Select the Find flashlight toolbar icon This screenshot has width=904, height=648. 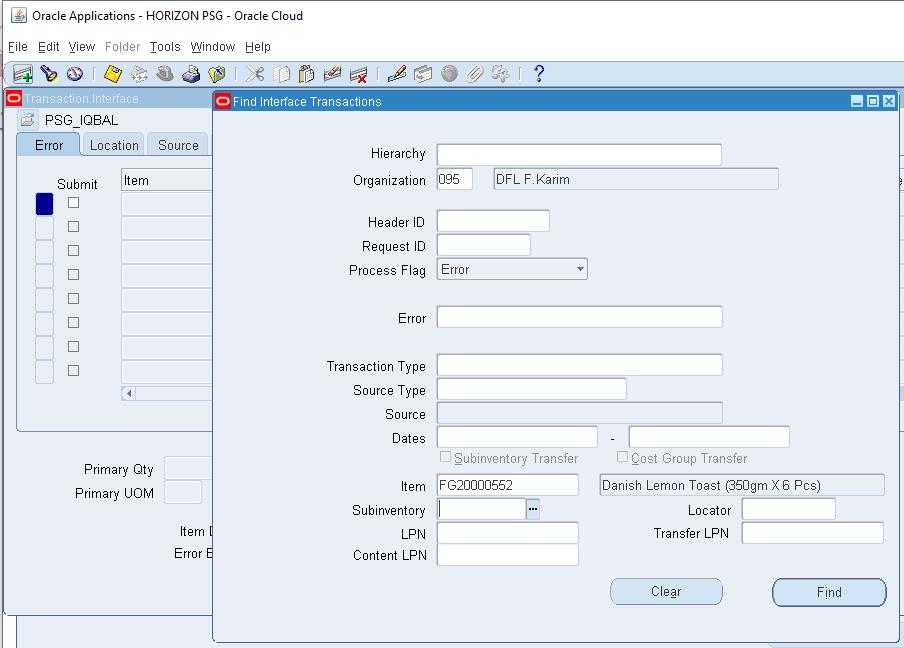click(x=47, y=73)
